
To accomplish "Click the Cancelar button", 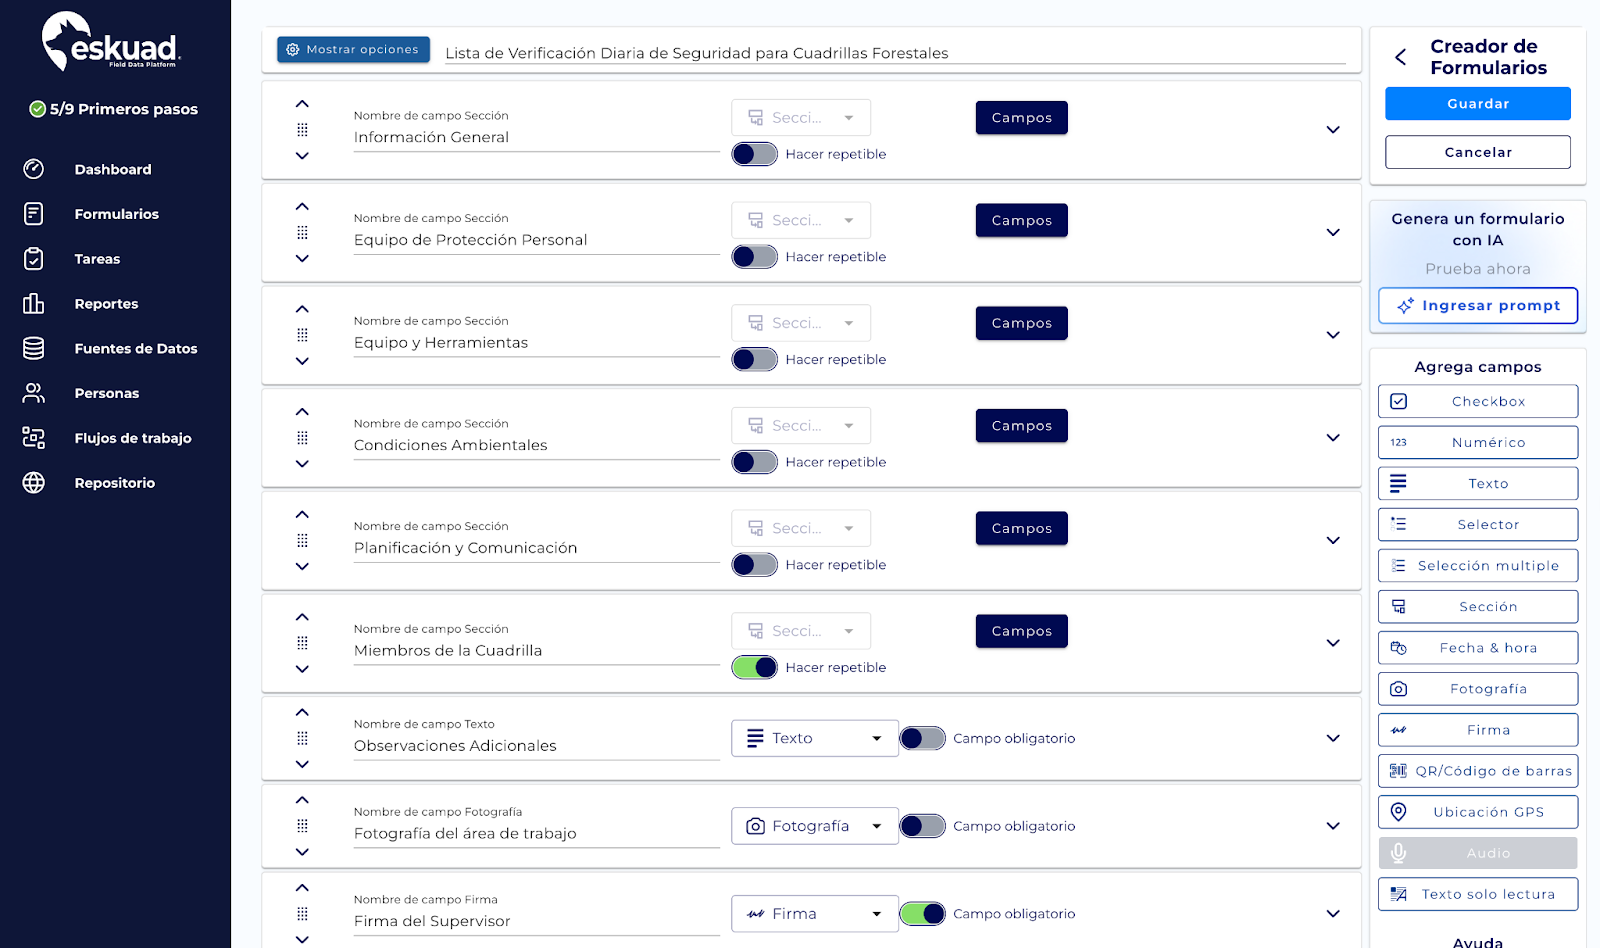I will 1478,152.
